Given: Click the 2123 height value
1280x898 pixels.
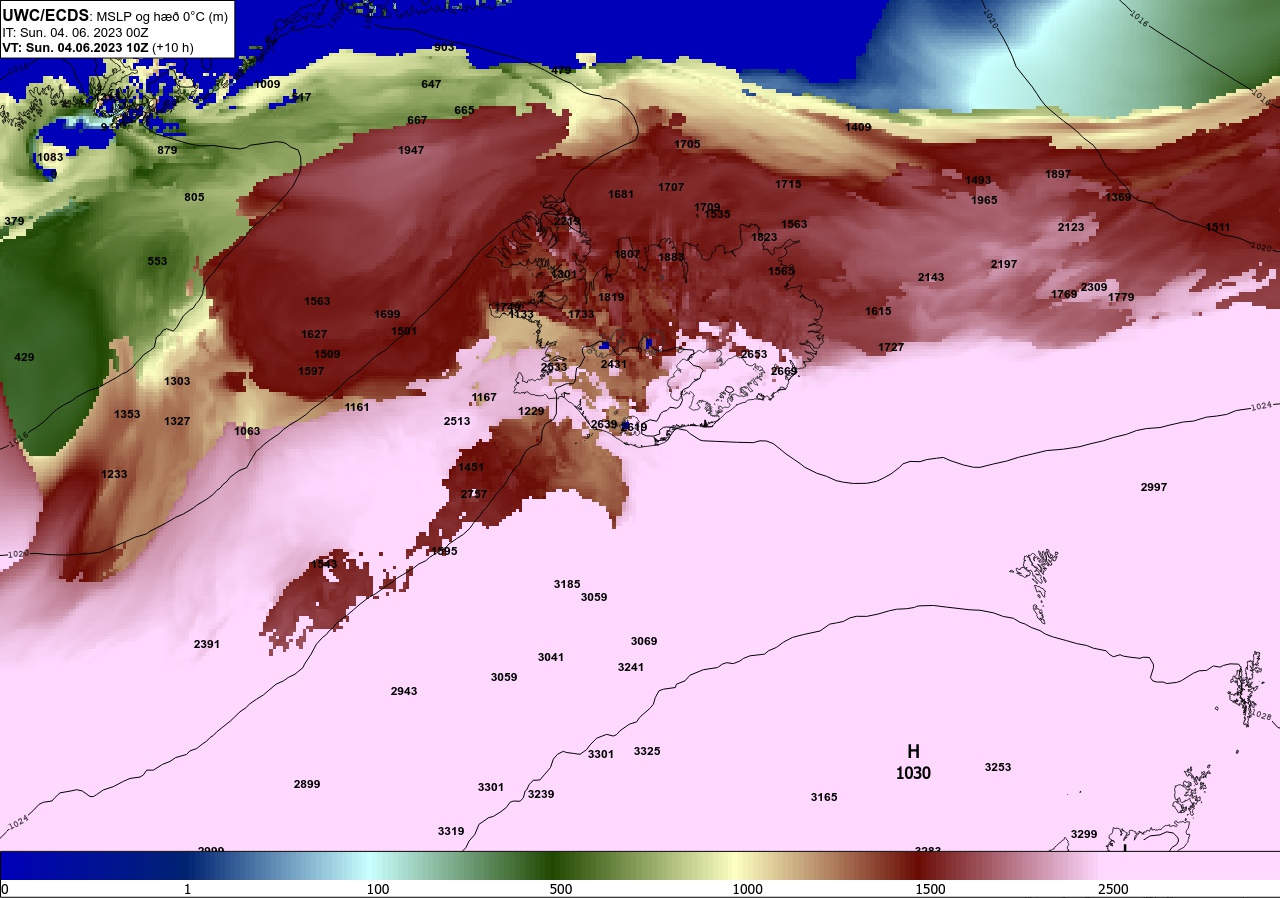Looking at the screenshot, I should 1071,227.
